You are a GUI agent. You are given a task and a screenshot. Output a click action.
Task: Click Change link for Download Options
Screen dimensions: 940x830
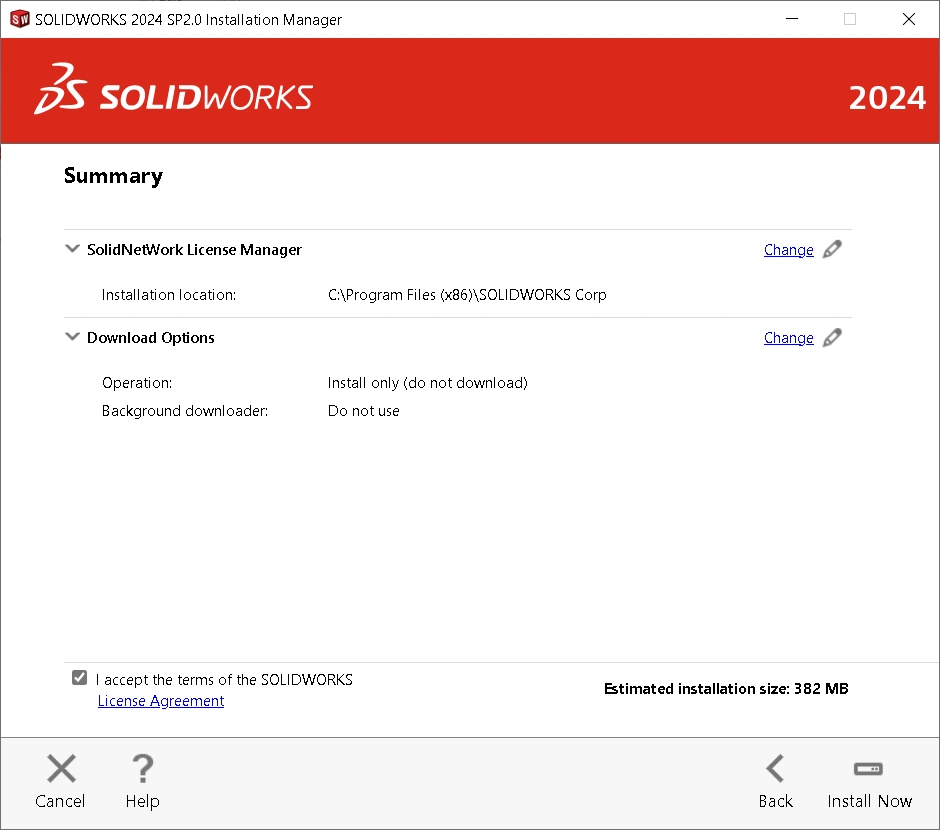point(788,338)
